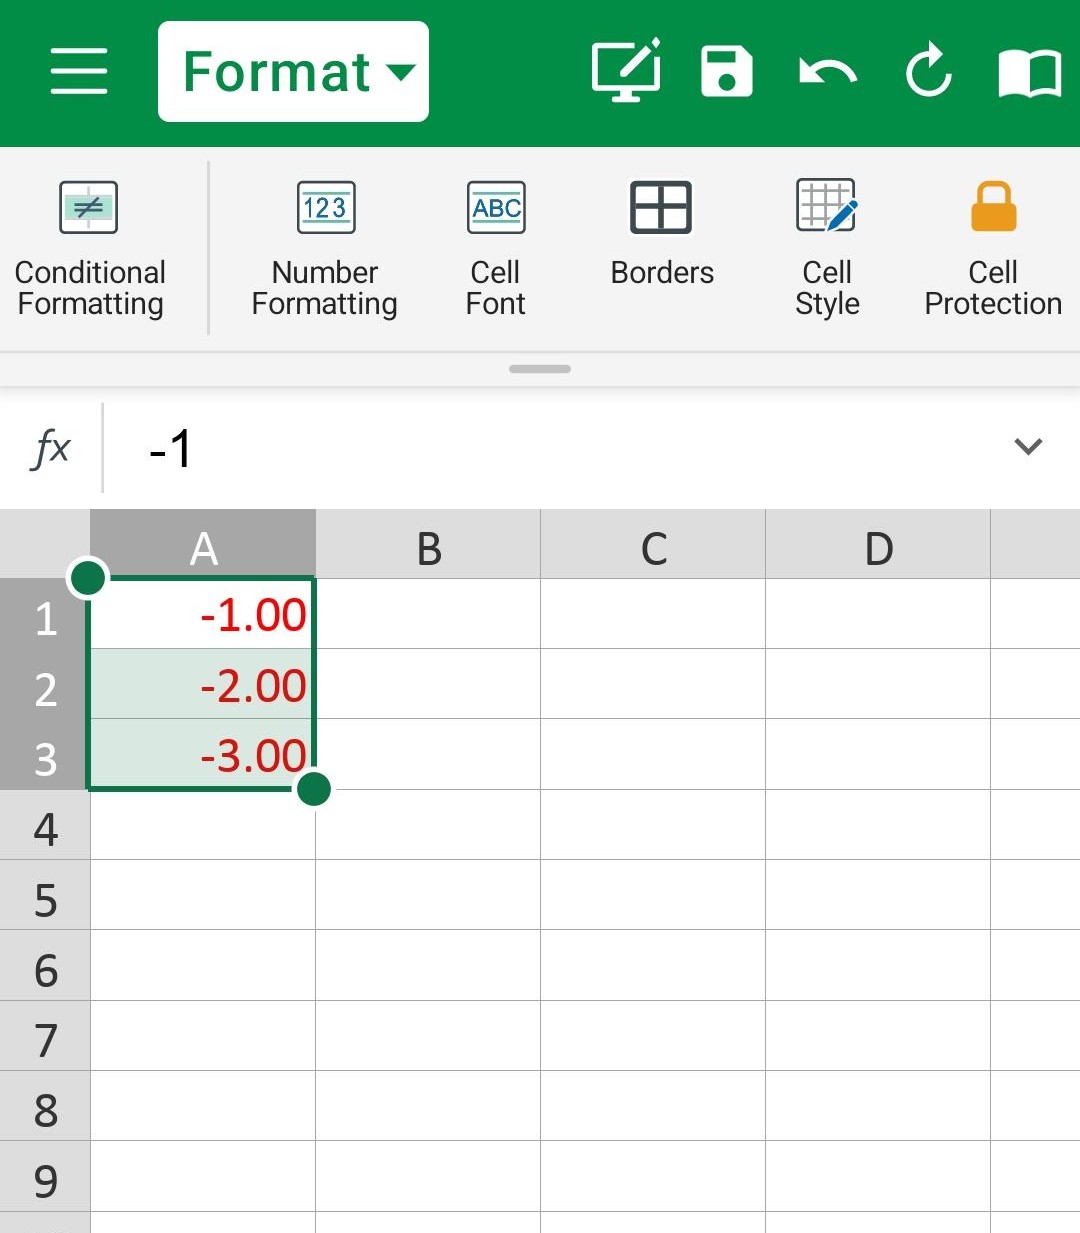Click the top-left selection handle
The width and height of the screenshot is (1080, 1233).
[x=88, y=577]
